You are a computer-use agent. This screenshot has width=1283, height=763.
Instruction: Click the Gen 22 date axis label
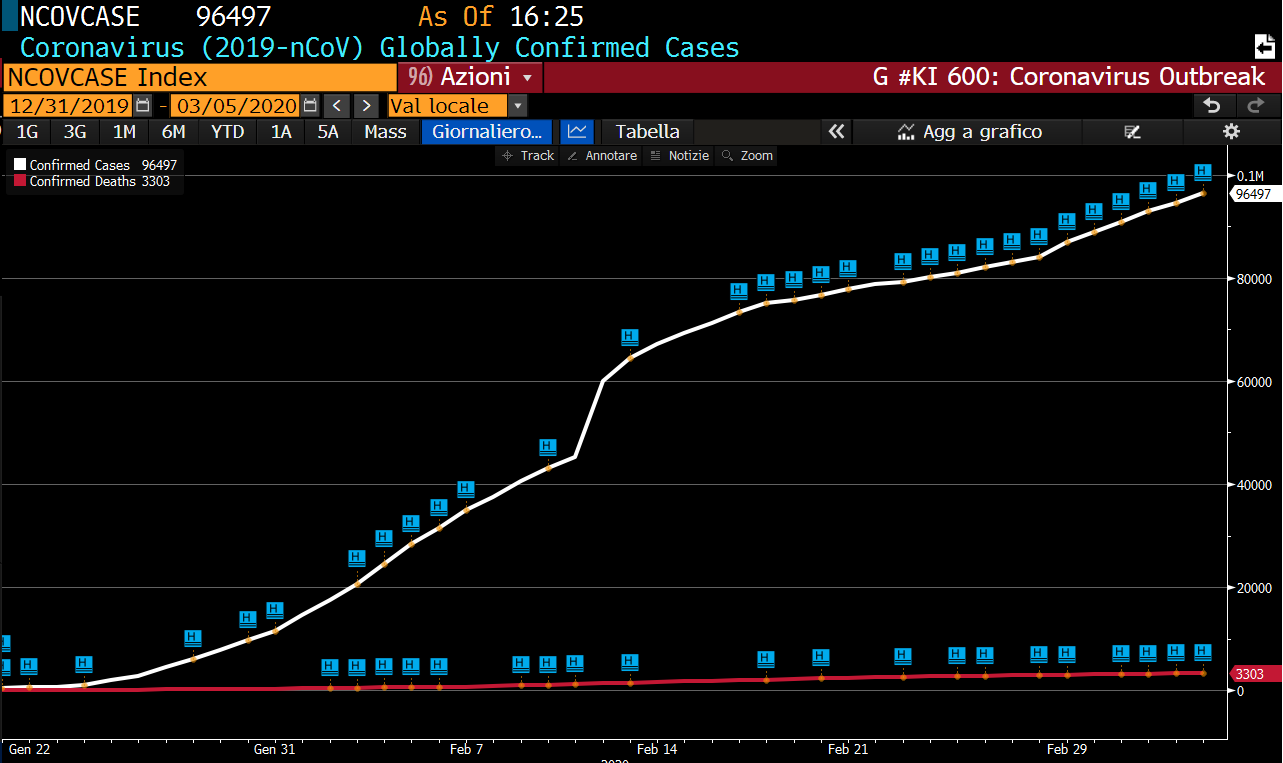pyautogui.click(x=28, y=749)
